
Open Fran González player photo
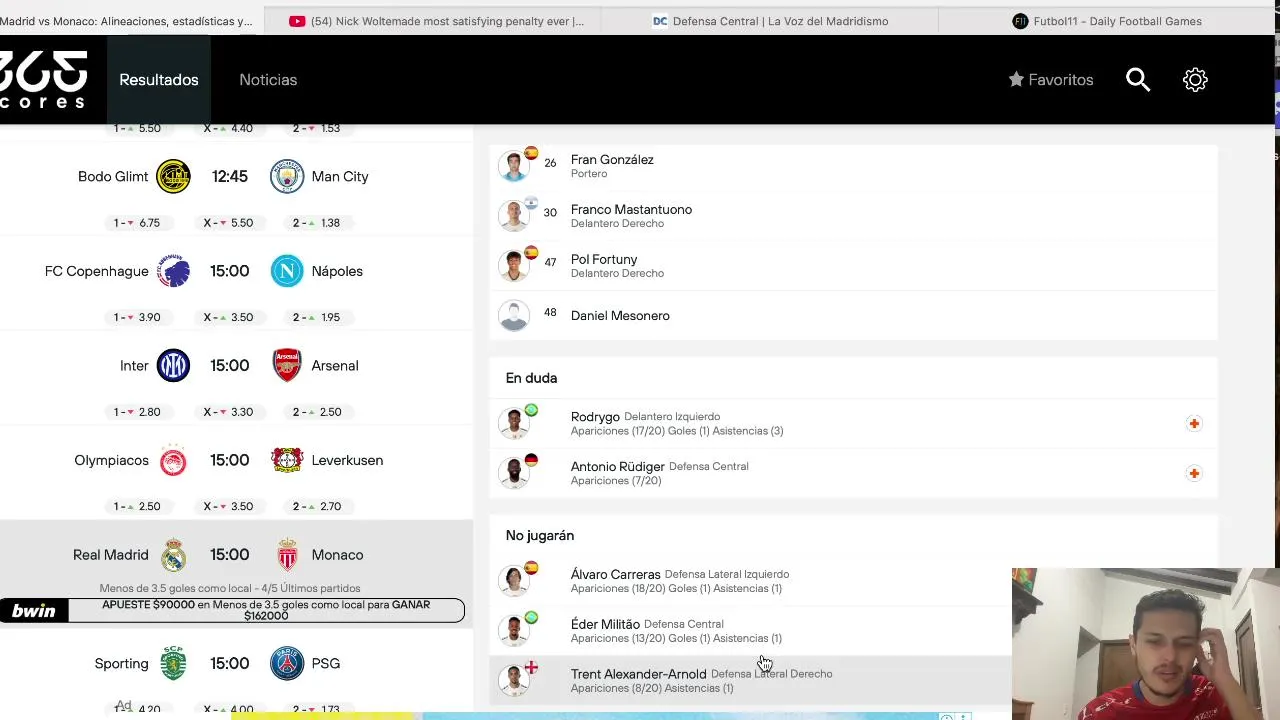click(x=514, y=165)
